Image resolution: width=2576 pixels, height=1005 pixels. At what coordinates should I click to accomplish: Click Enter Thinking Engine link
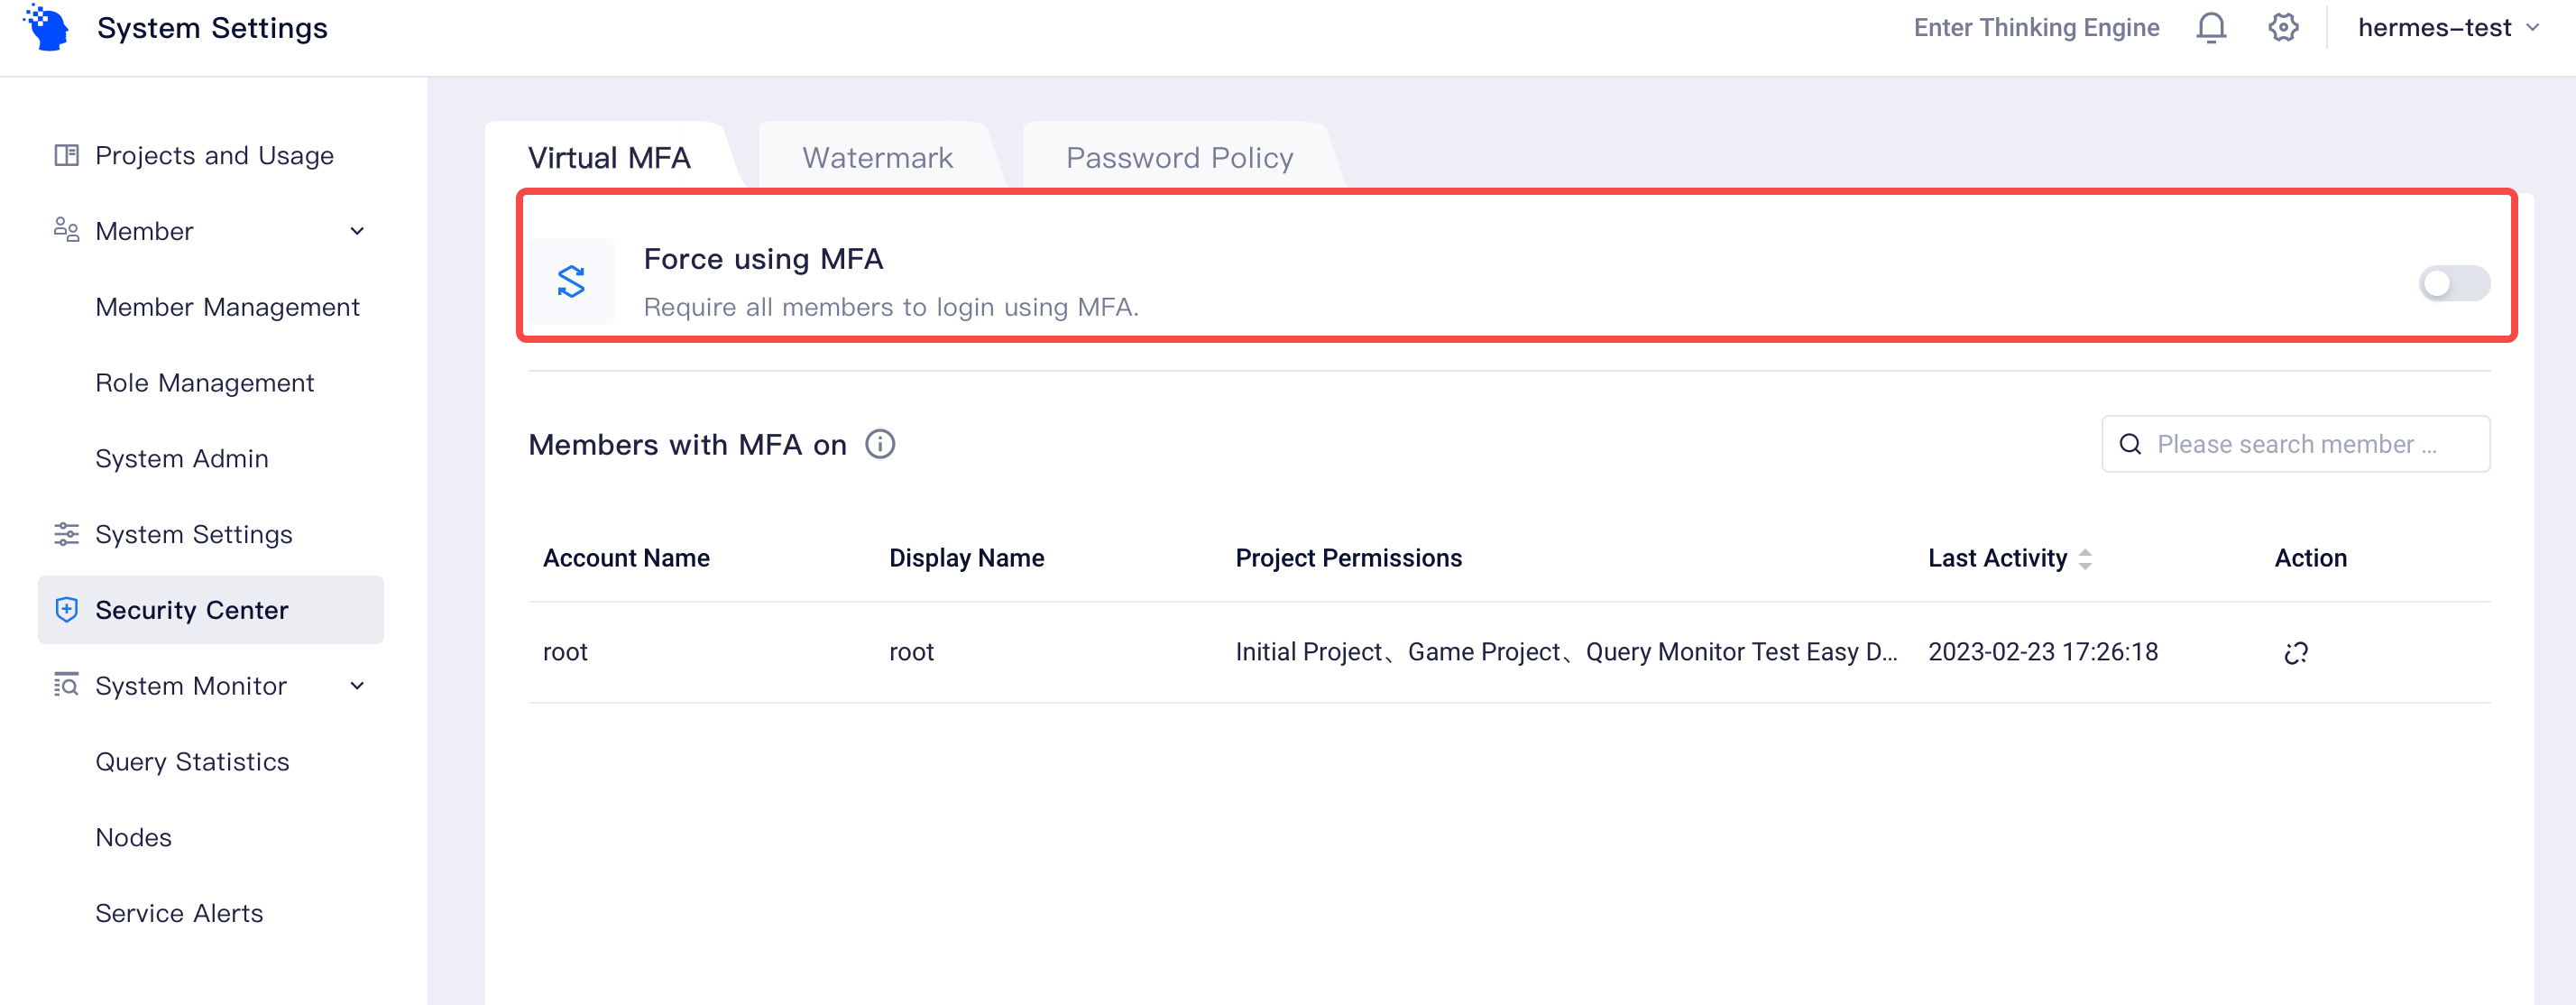tap(2036, 28)
